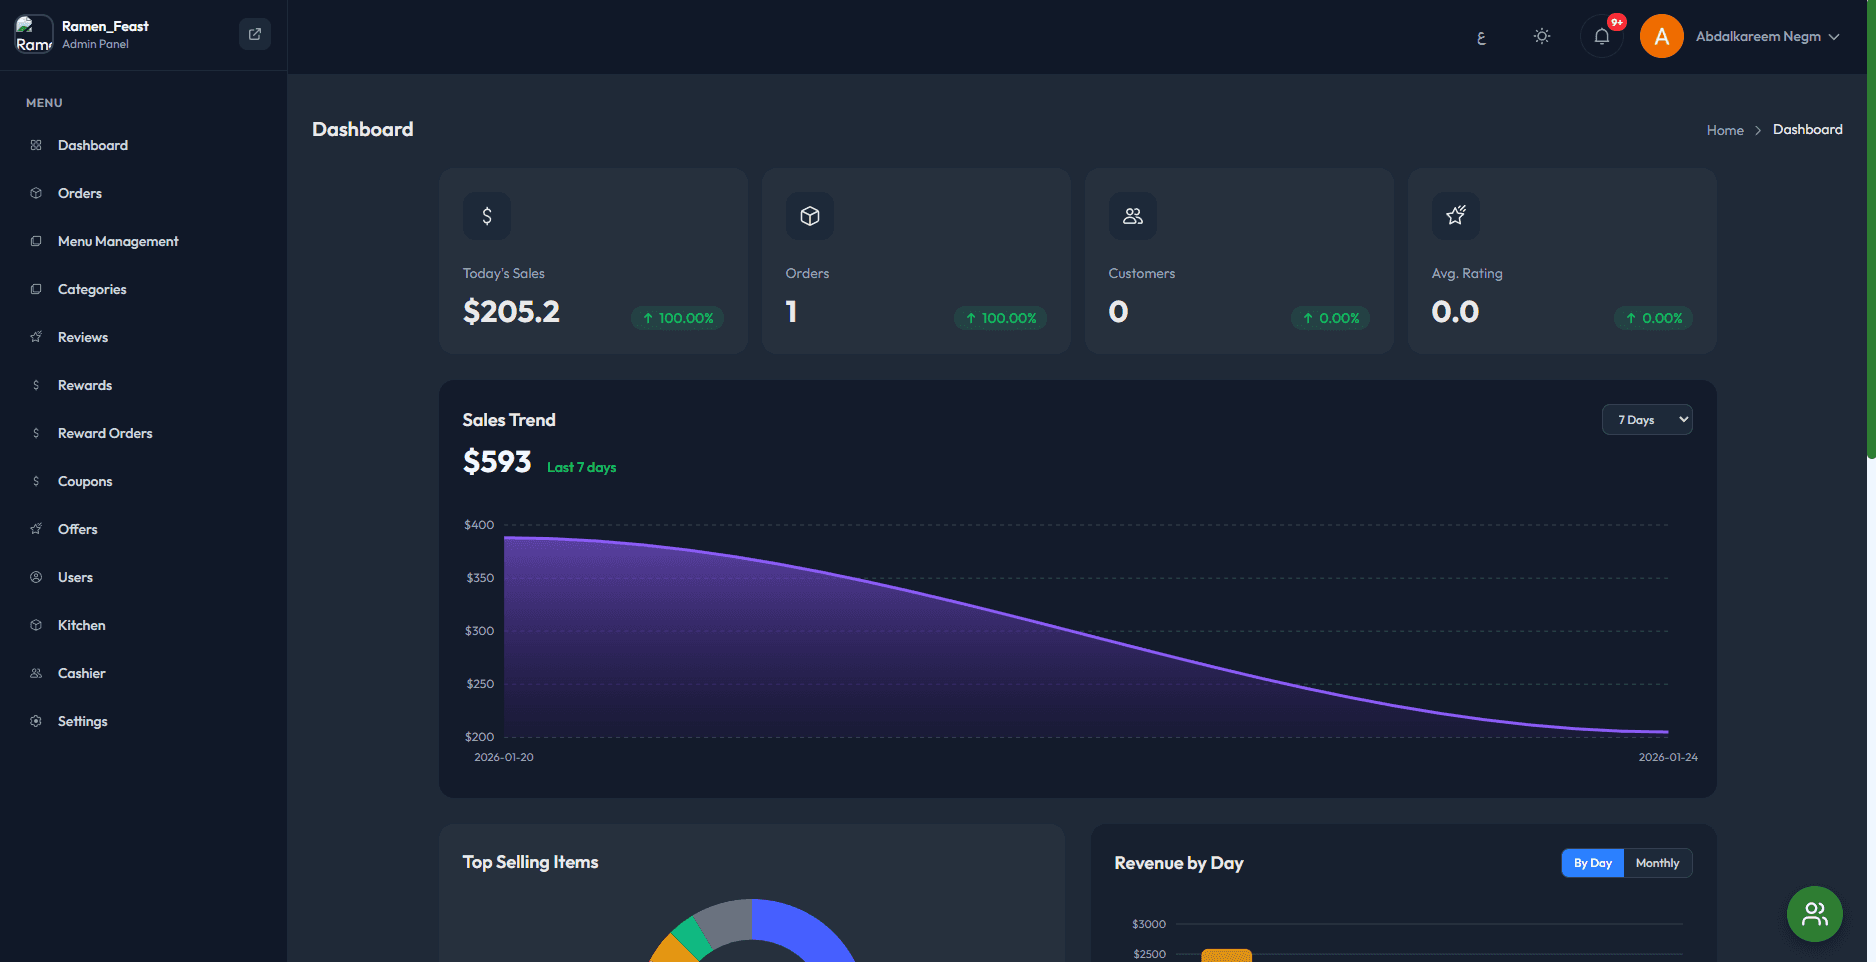Viewport: 1876px width, 962px height.
Task: Toggle light mode with the sun icon
Action: coord(1541,36)
